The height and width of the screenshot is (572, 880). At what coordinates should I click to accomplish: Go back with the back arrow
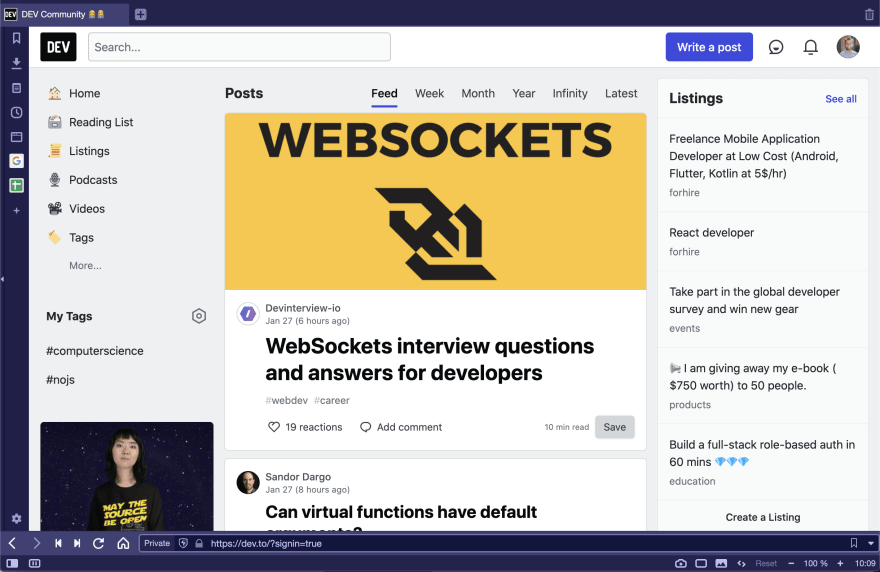12,543
